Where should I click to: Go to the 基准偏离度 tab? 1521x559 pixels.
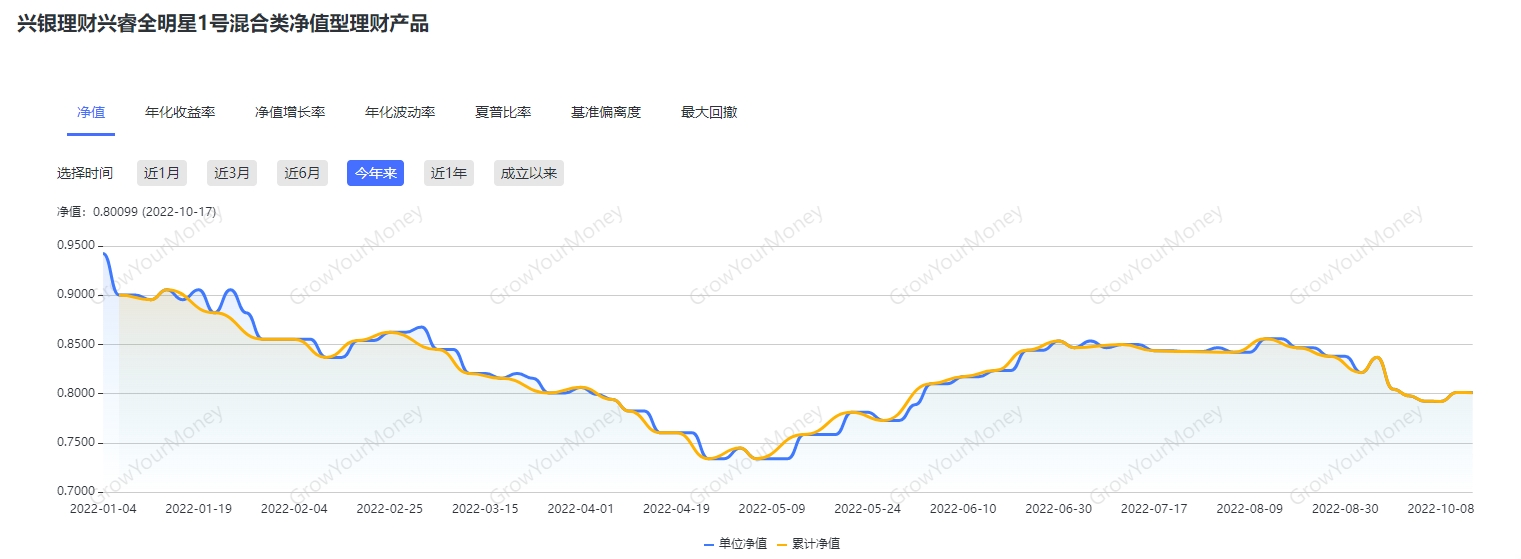coord(606,112)
